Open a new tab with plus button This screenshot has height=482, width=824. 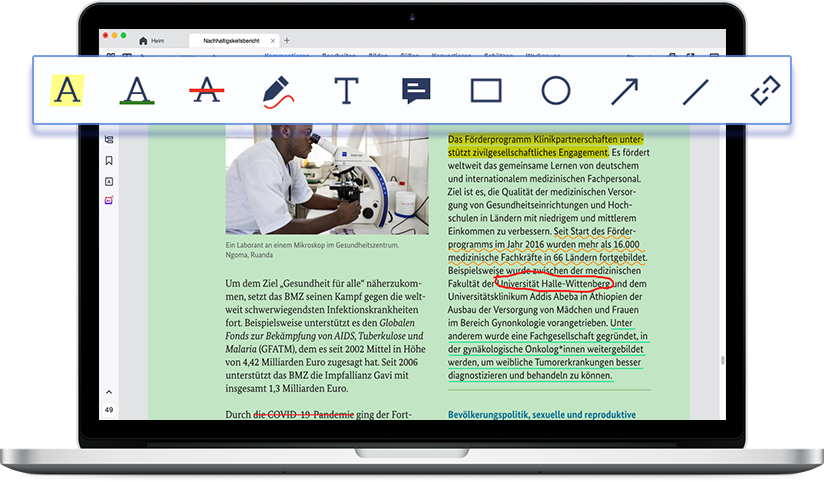pos(287,41)
